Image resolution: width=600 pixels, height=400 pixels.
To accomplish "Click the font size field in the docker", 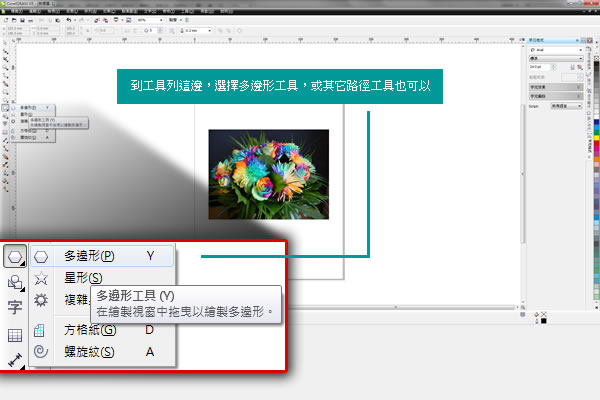I will 539,67.
